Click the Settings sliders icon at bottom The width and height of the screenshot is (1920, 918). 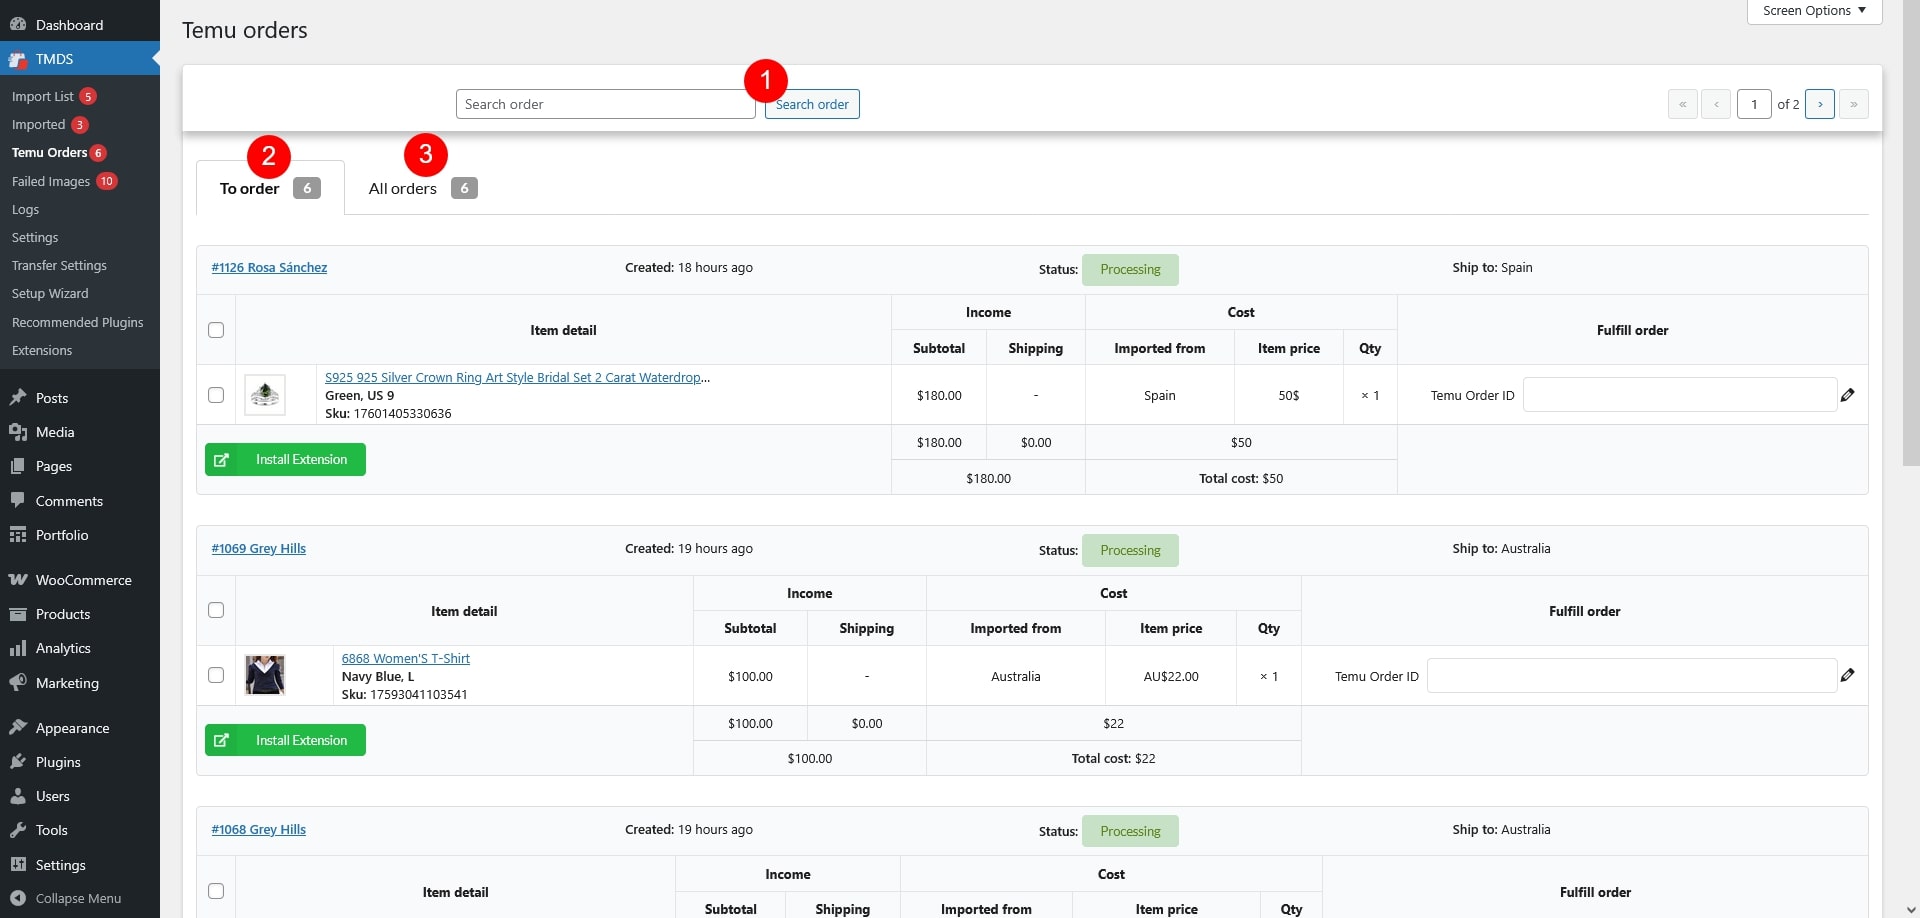click(x=18, y=865)
